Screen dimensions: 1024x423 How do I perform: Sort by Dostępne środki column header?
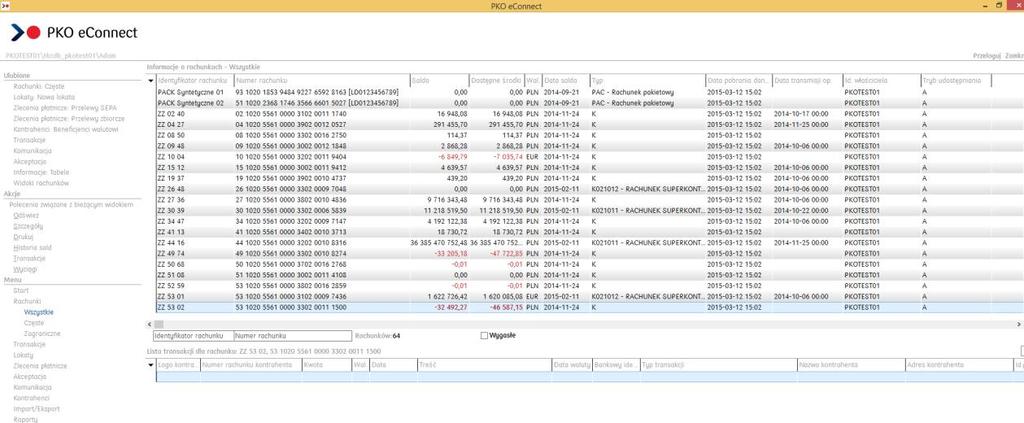[x=496, y=81]
